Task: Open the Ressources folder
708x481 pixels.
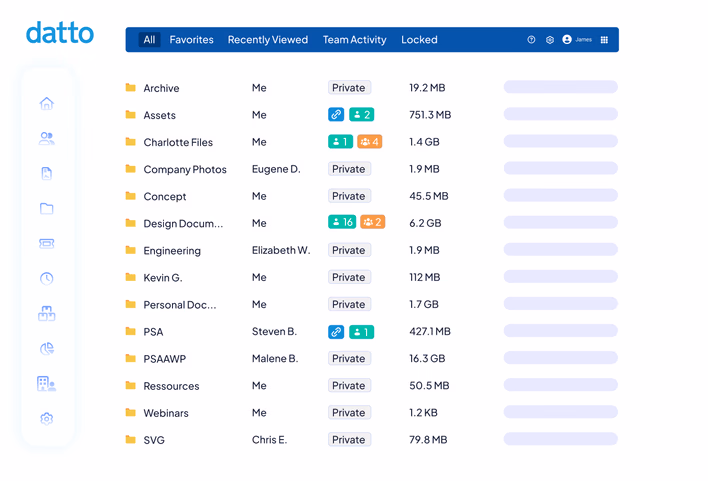Action: coord(171,386)
